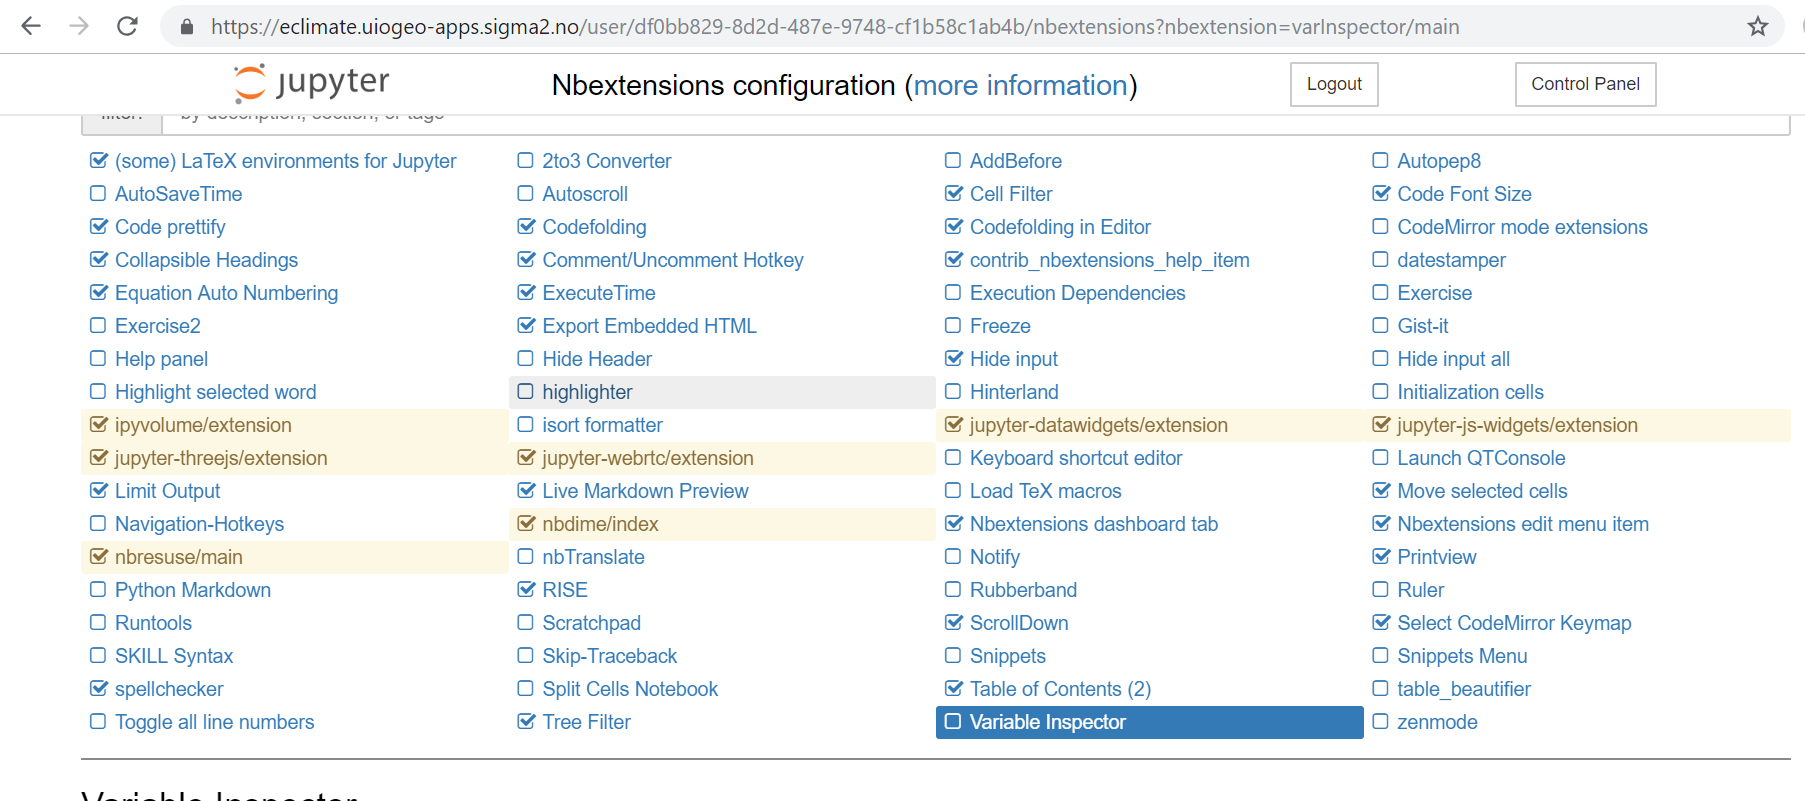Screen dimensions: 1805x801
Task: Open Jupyter home via logo
Action: tap(311, 83)
